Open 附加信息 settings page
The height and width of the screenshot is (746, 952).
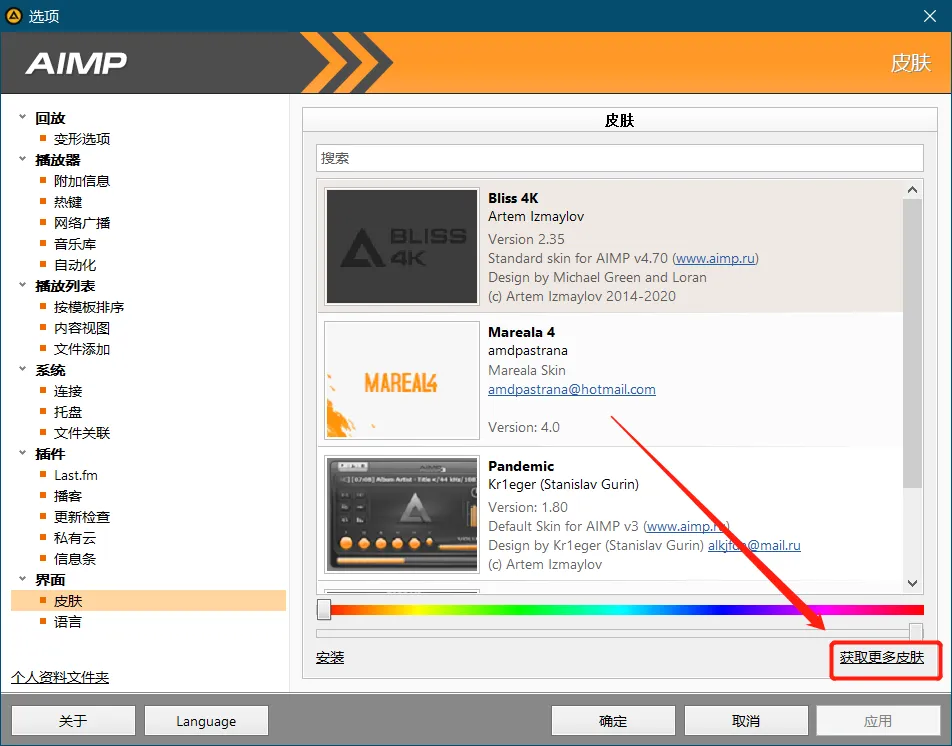(82, 181)
